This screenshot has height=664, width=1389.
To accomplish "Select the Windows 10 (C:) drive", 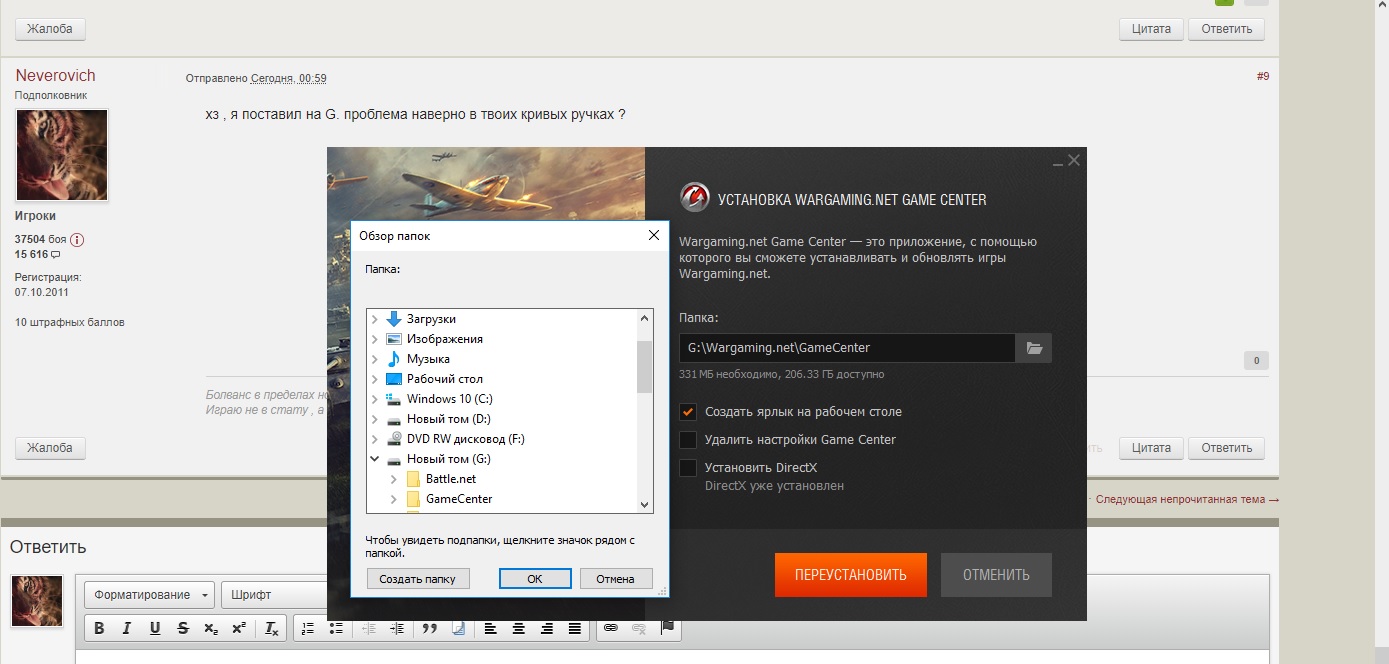I will click(449, 399).
